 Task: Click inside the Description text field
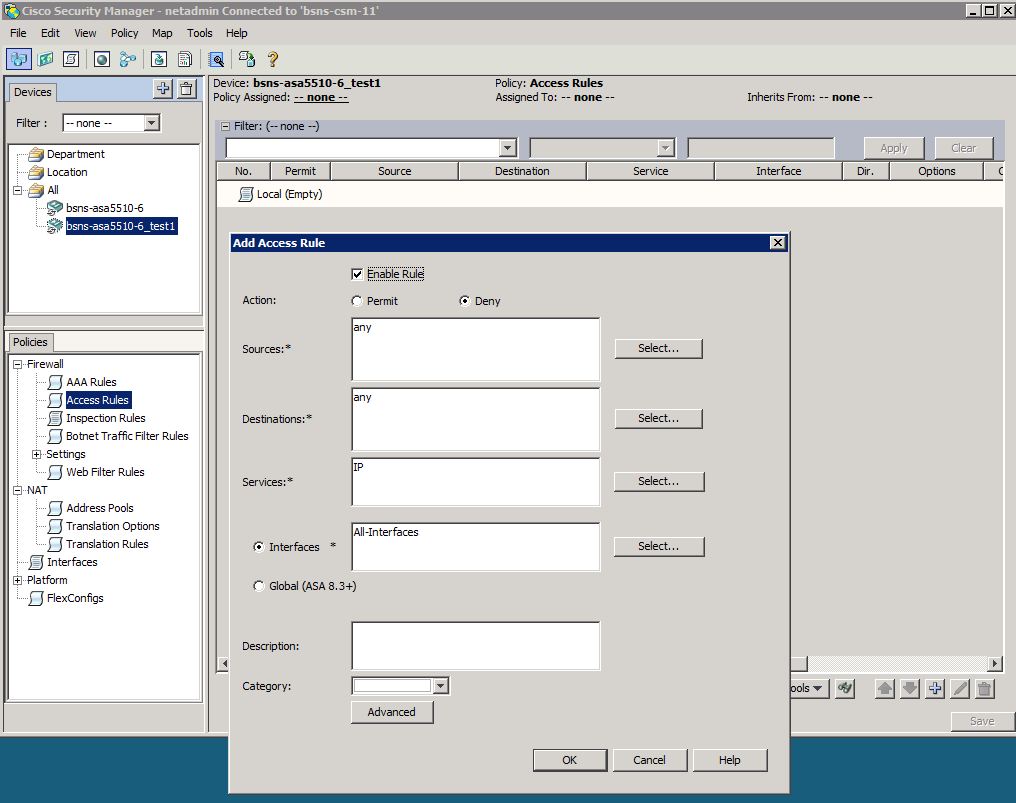476,646
